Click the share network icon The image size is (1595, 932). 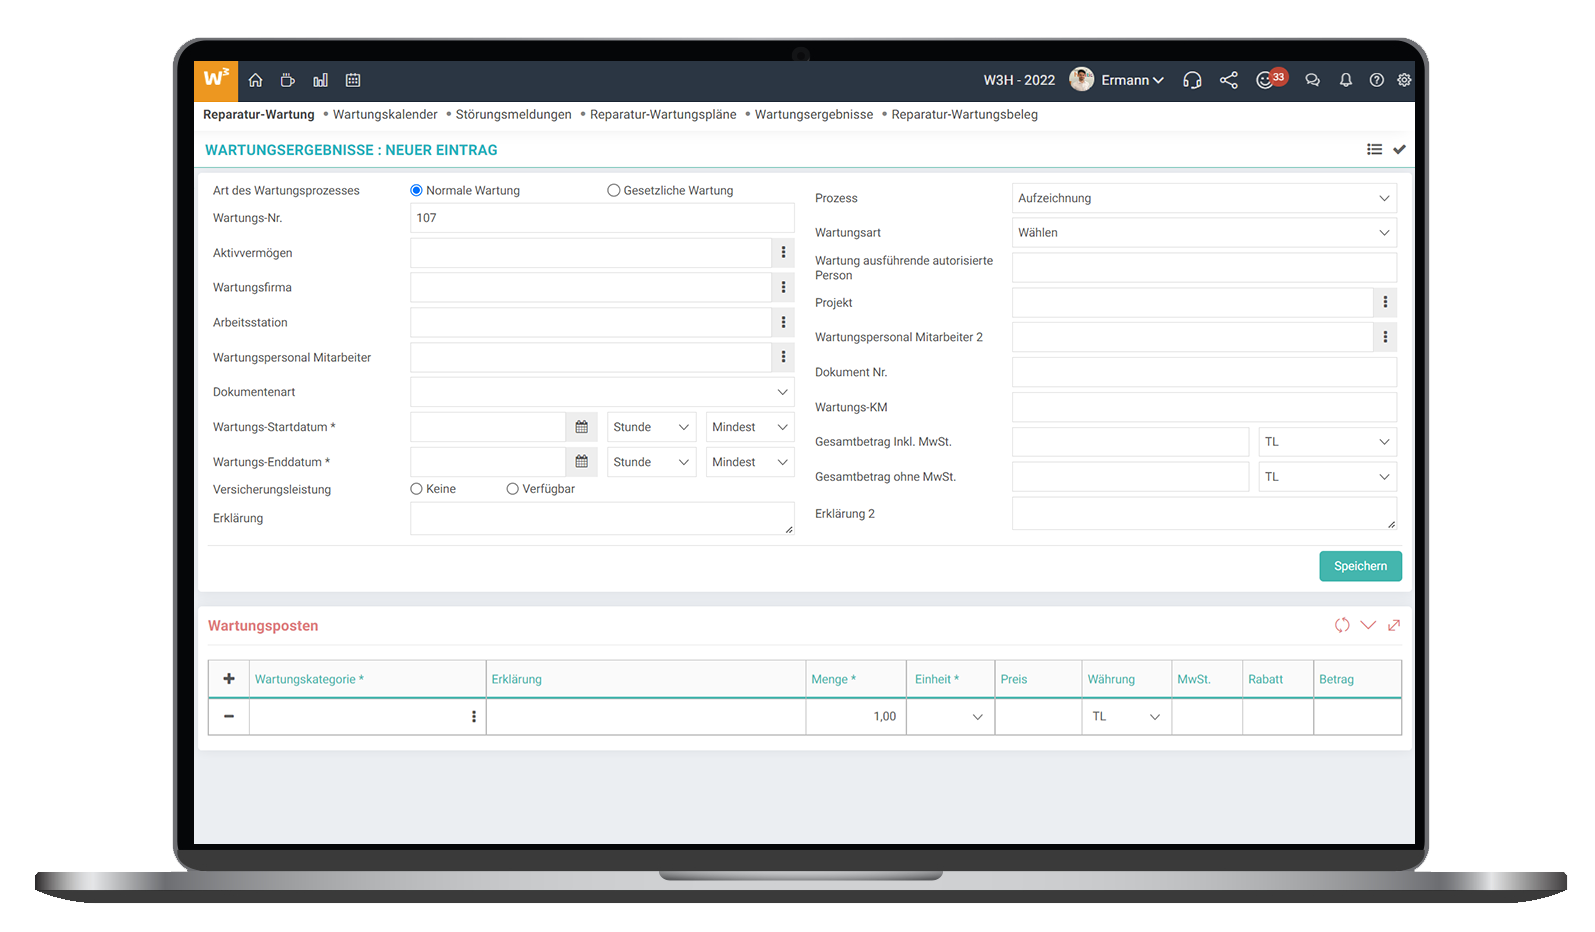1229,80
